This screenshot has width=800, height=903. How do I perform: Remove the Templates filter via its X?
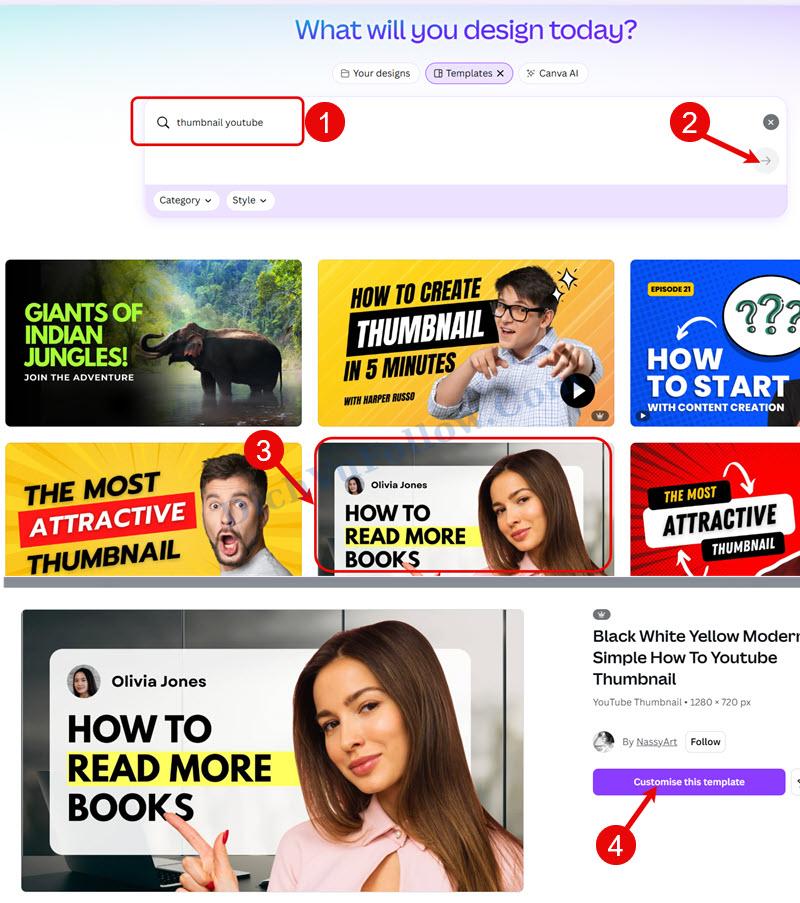[x=500, y=73]
